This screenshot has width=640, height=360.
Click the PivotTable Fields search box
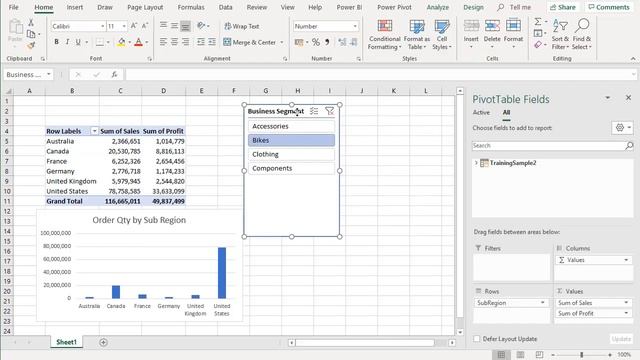(553, 146)
